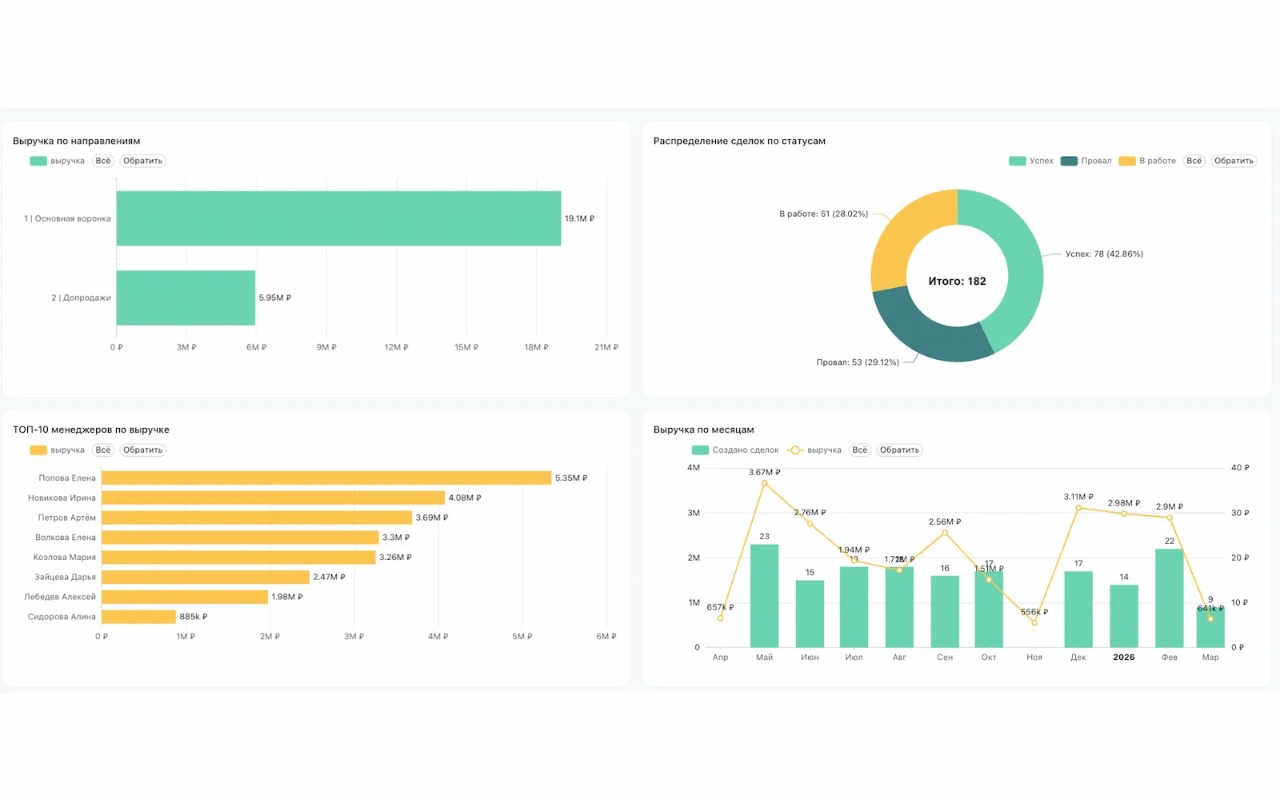Select Всё in ТОП-10 менеджеров chart
1280x800 pixels.
pyautogui.click(x=103, y=450)
